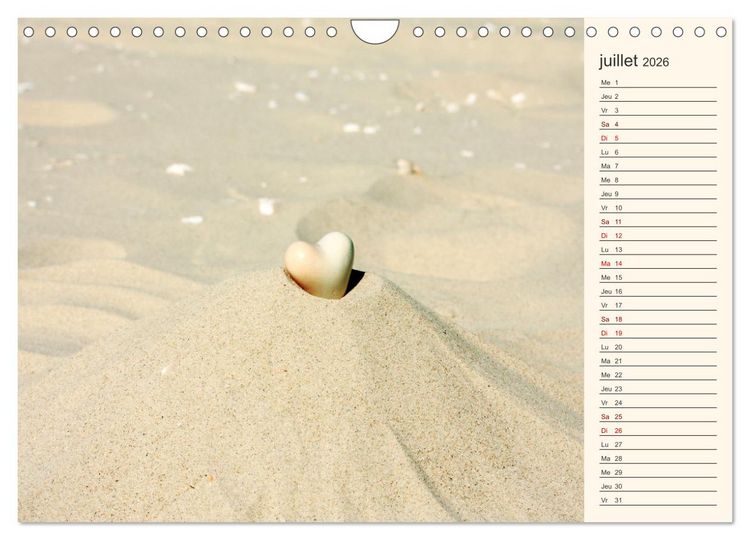This screenshot has height=540, width=750.
Task: Select the 'Di 26' date row
Action: click(658, 430)
